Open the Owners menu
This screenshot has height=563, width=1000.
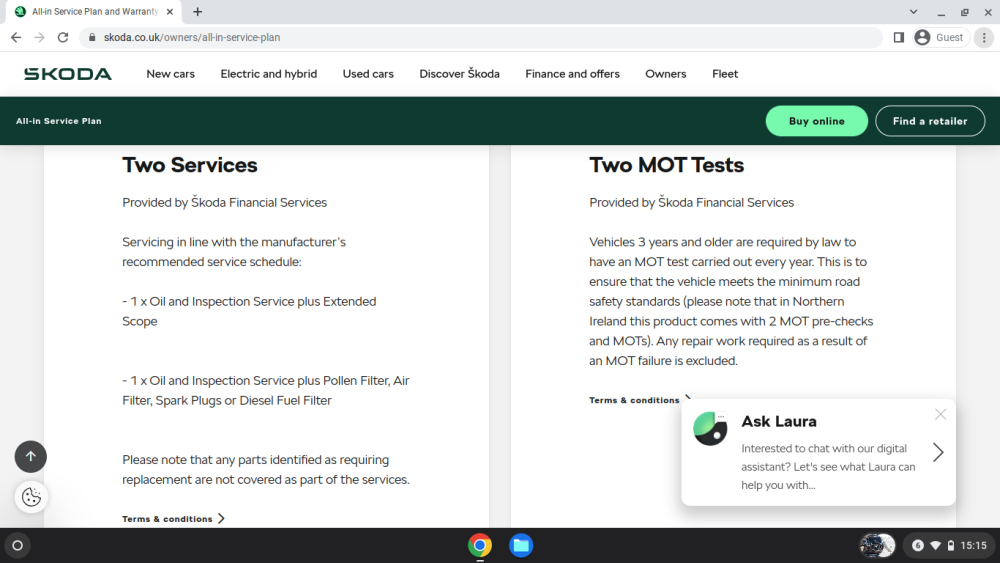665,74
